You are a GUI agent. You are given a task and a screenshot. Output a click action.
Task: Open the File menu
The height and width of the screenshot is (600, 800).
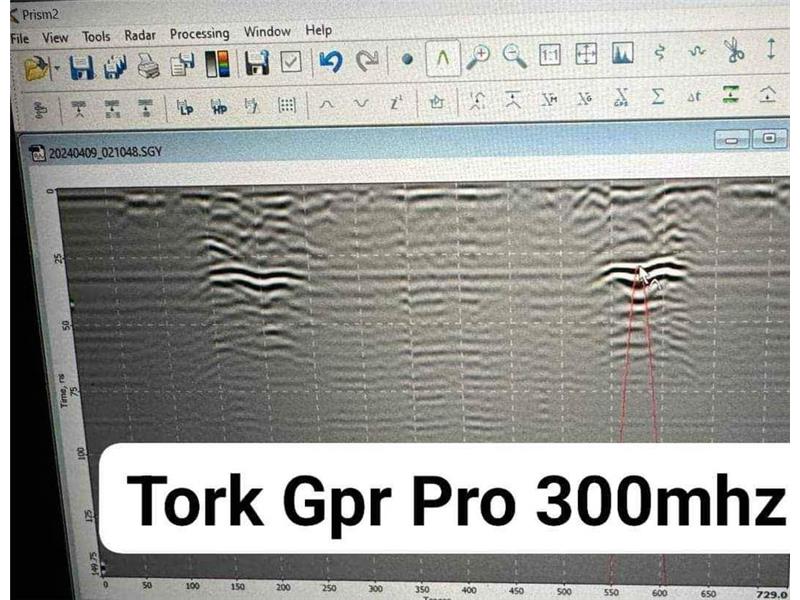(20, 39)
